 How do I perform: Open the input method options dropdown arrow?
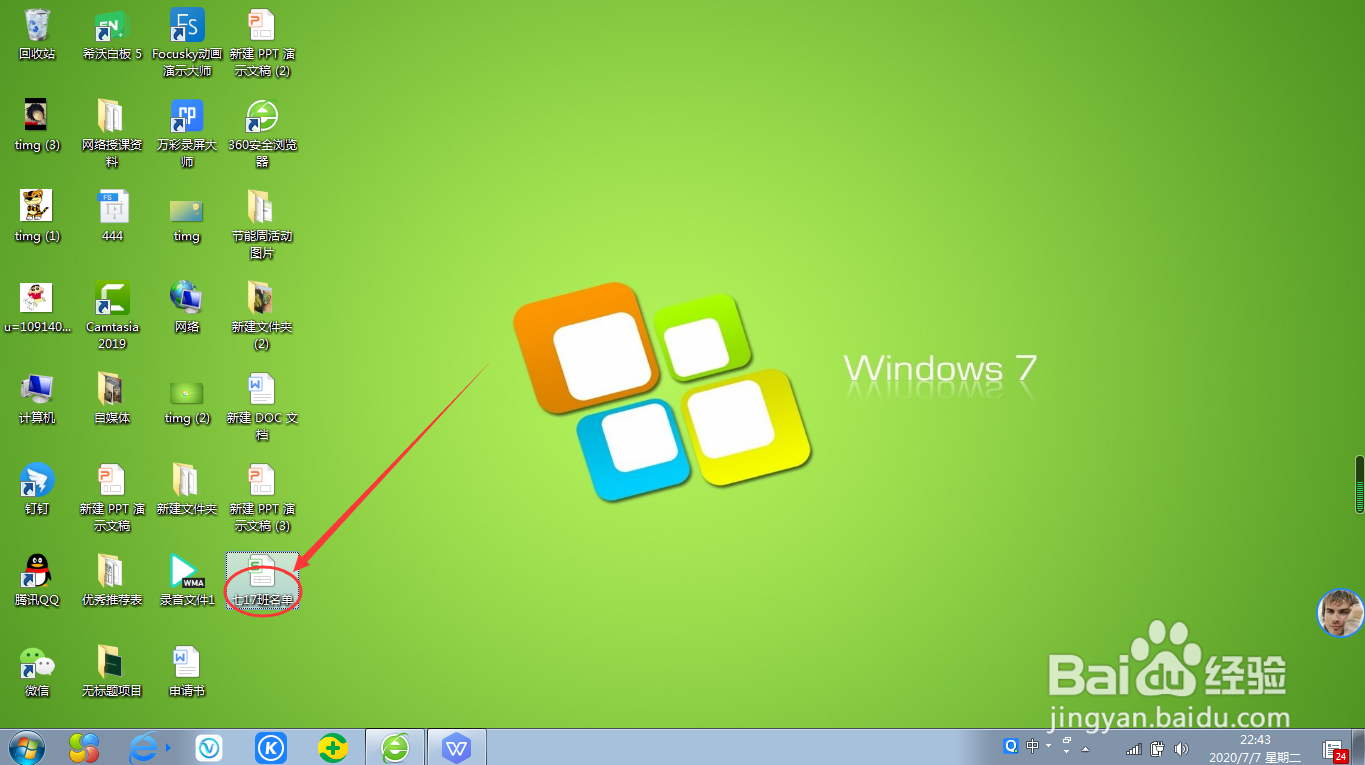click(1048, 746)
